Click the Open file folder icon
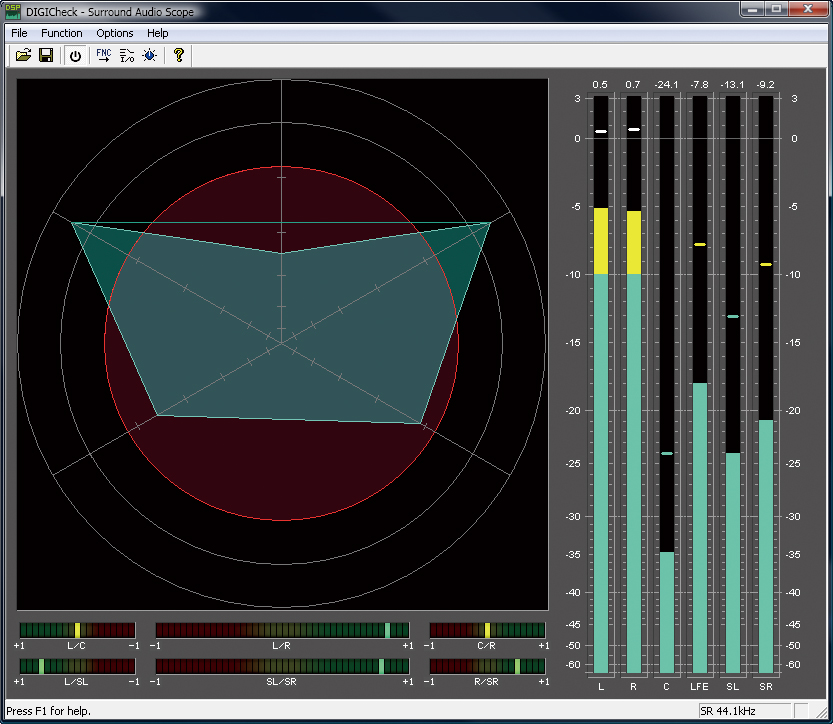833x724 pixels. coord(23,56)
